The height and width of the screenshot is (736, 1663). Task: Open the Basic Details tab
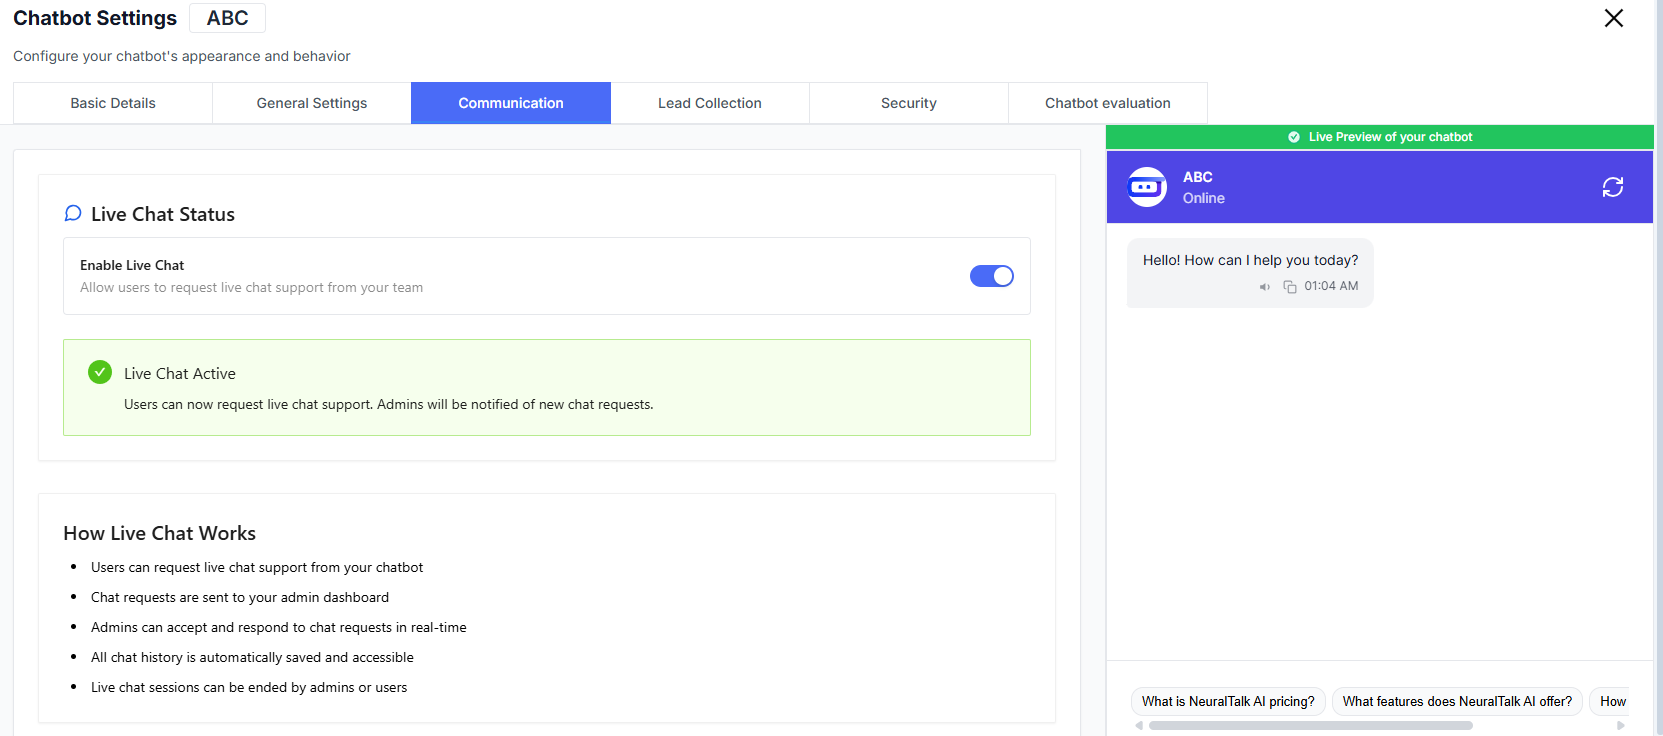(113, 103)
